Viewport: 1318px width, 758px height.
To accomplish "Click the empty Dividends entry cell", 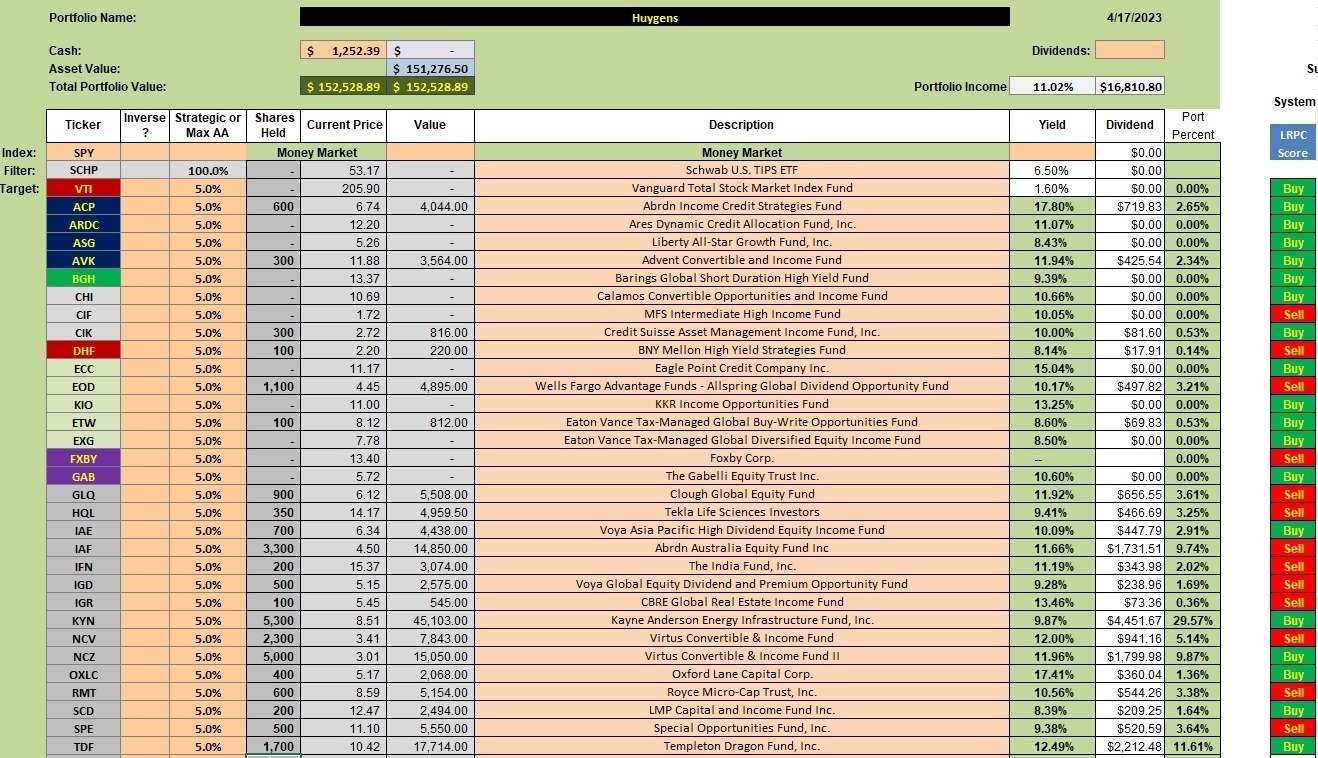I will pyautogui.click(x=1130, y=50).
